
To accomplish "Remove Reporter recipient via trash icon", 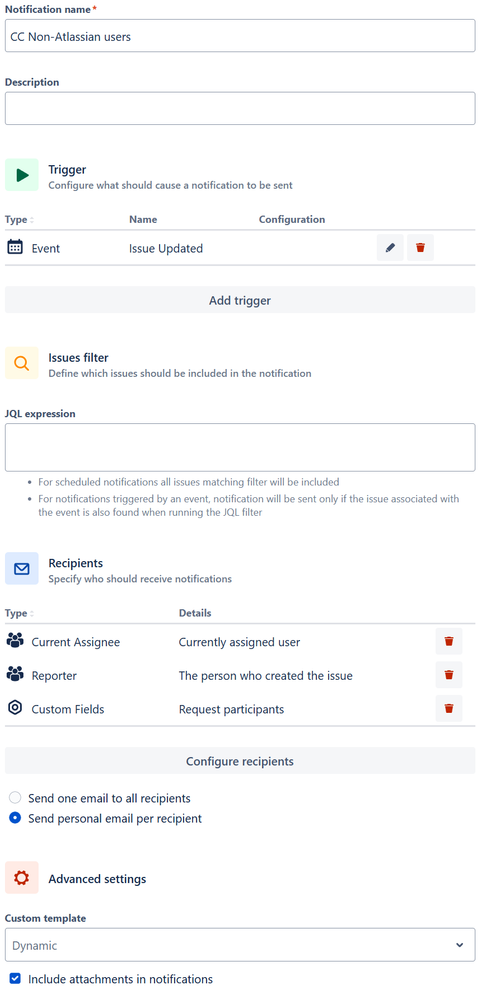I will [x=449, y=675].
